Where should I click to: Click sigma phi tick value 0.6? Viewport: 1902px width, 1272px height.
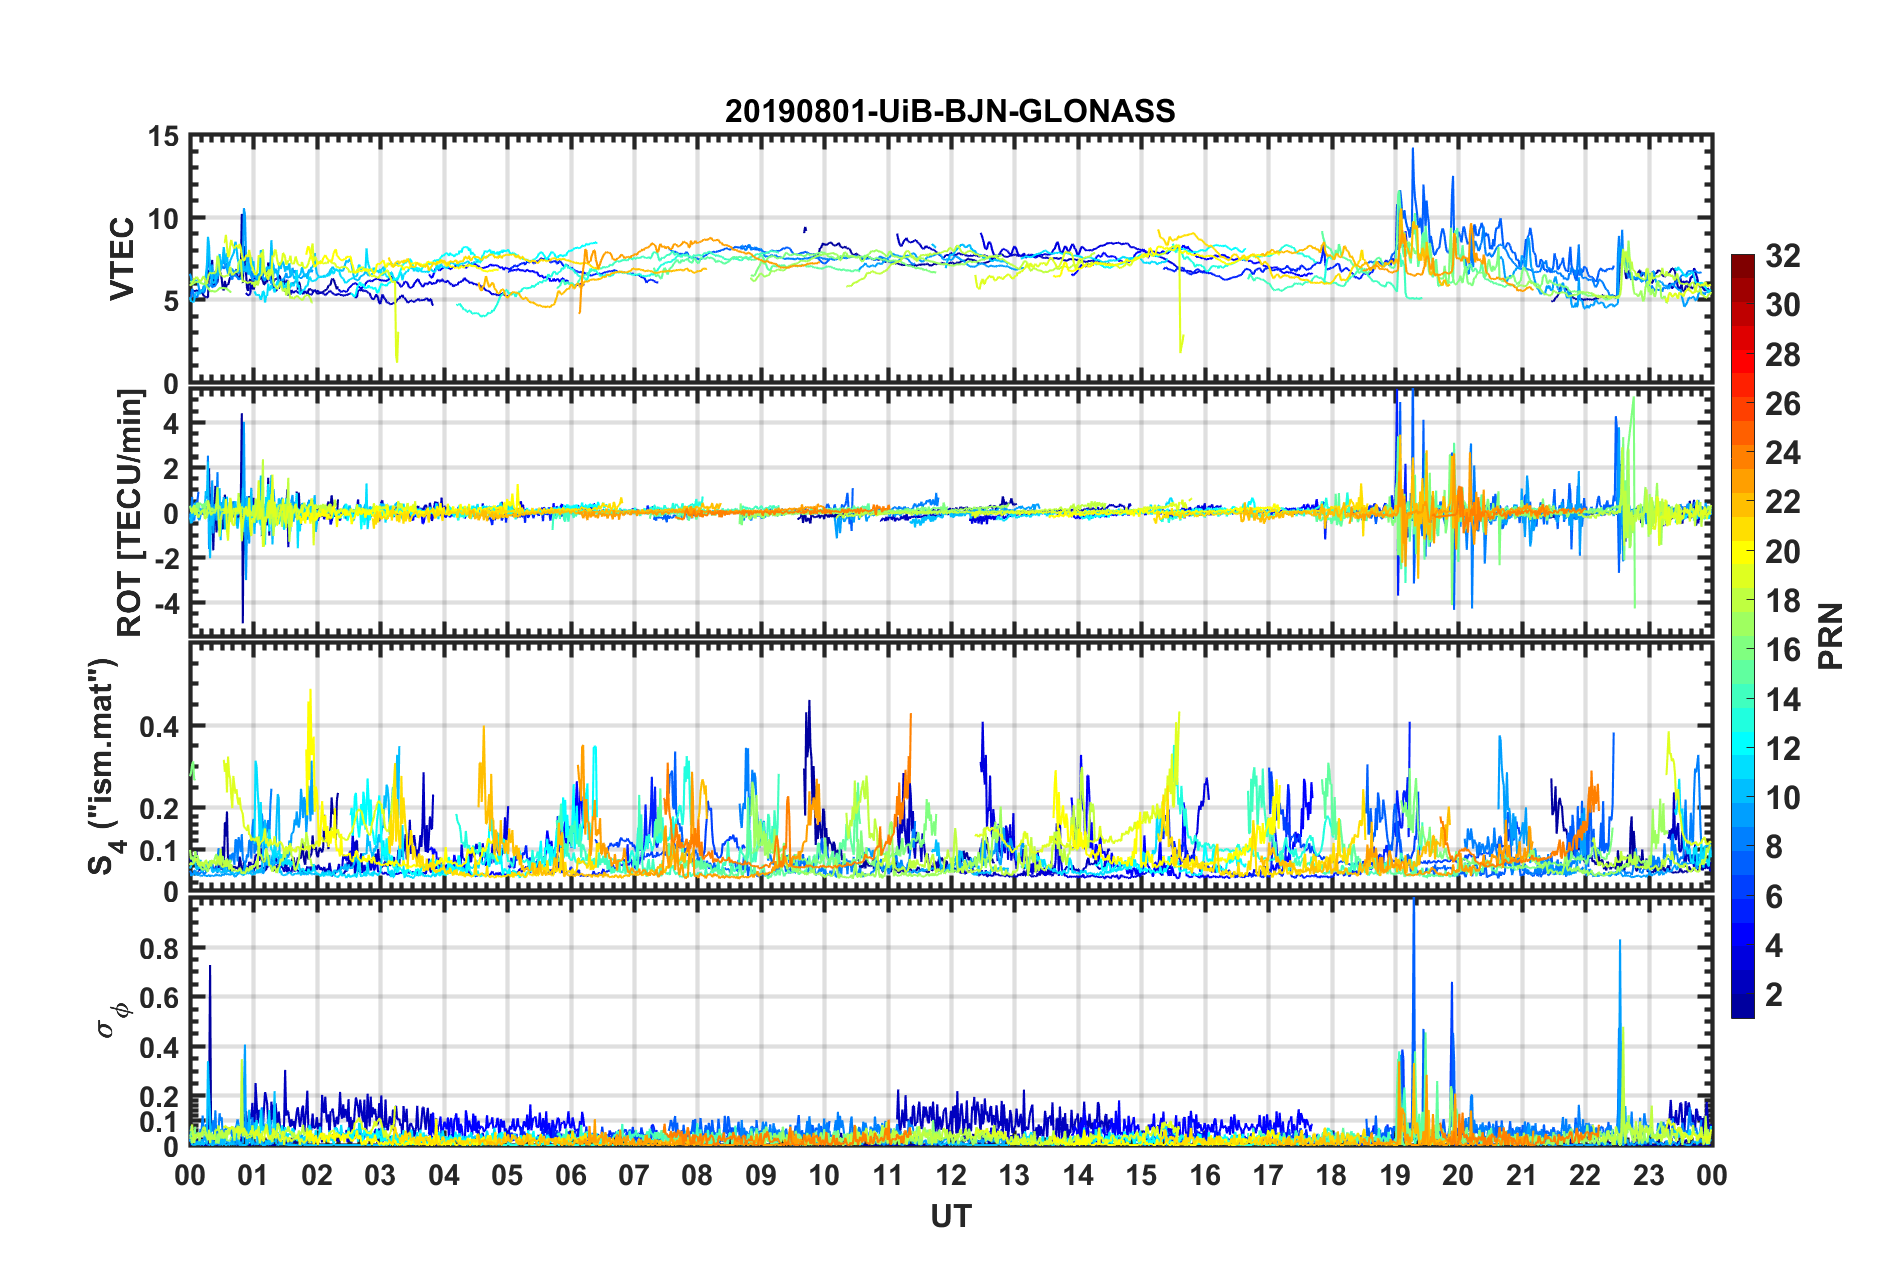click(159, 998)
